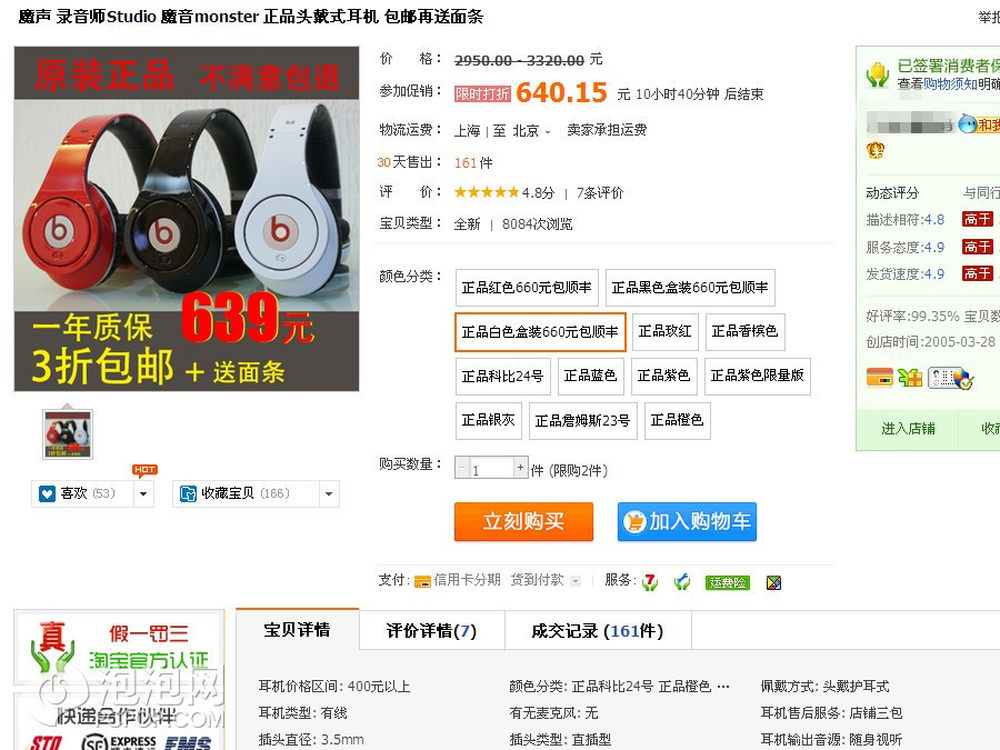The height and width of the screenshot is (750, 1000).
Task: Open the 7条评价 reviews link
Action: tap(600, 193)
